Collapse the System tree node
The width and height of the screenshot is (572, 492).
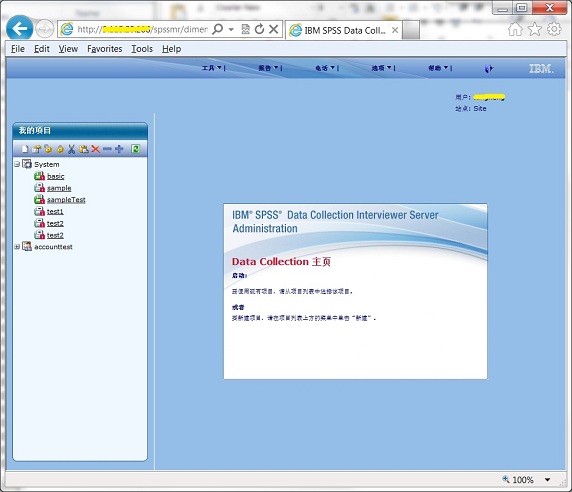point(17,164)
